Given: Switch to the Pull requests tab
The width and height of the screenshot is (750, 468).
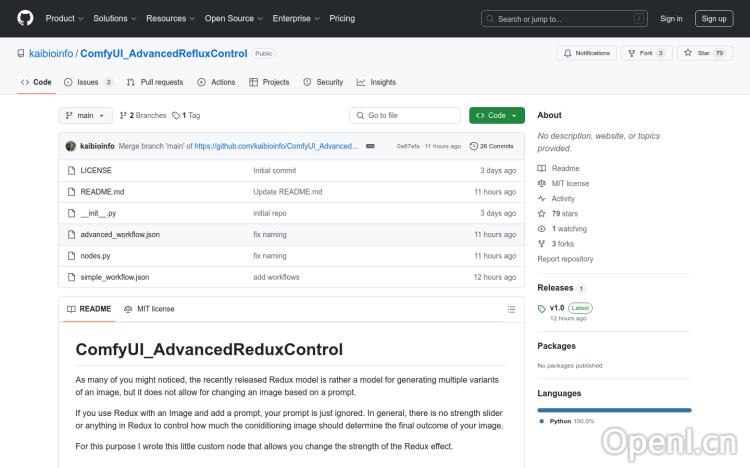Looking at the screenshot, I should 155,82.
